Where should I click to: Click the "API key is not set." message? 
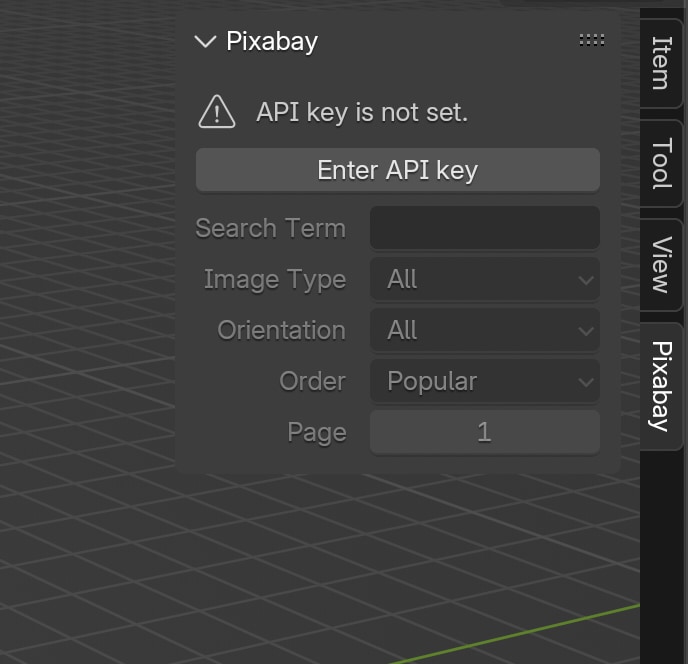tap(362, 112)
